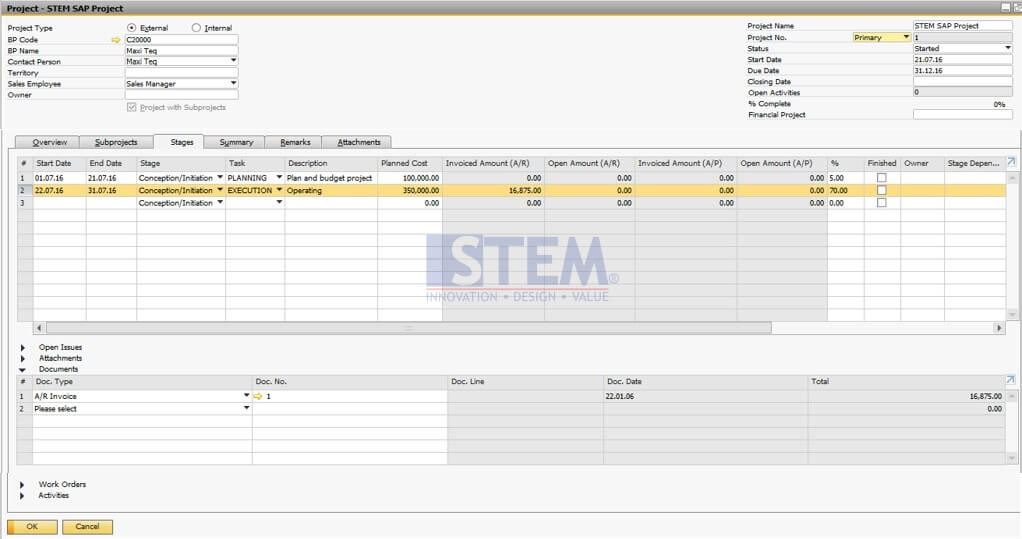Open the Please select doc type dropdown
This screenshot has height=539, width=1022.
click(246, 408)
